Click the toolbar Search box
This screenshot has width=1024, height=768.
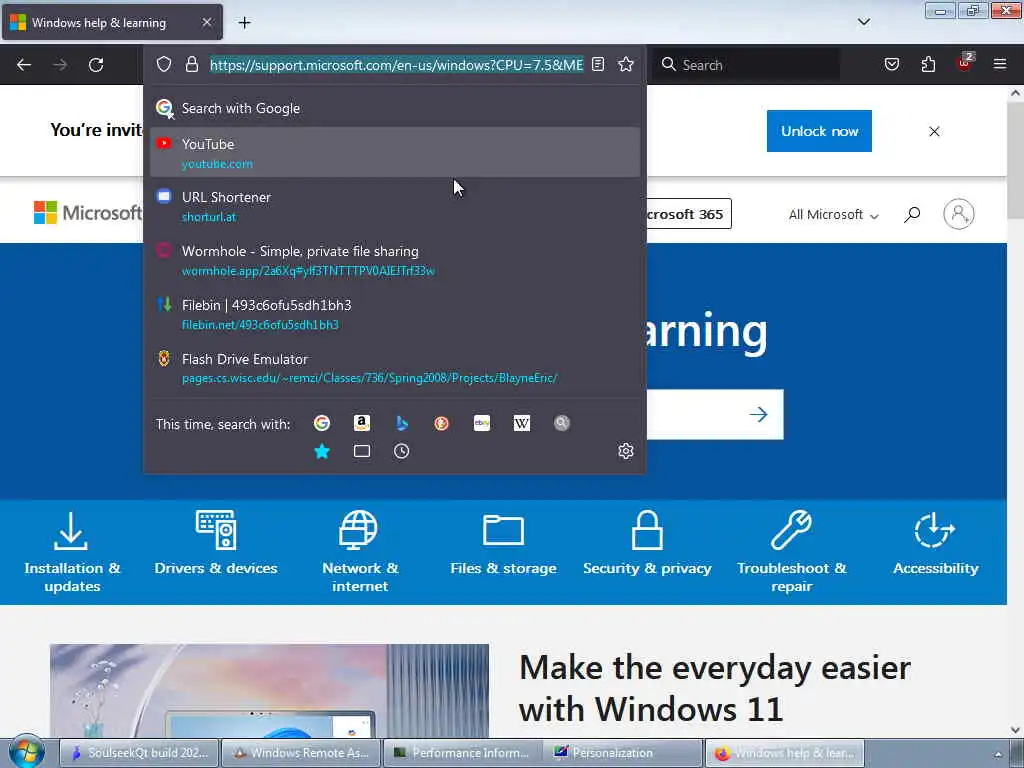tap(746, 65)
